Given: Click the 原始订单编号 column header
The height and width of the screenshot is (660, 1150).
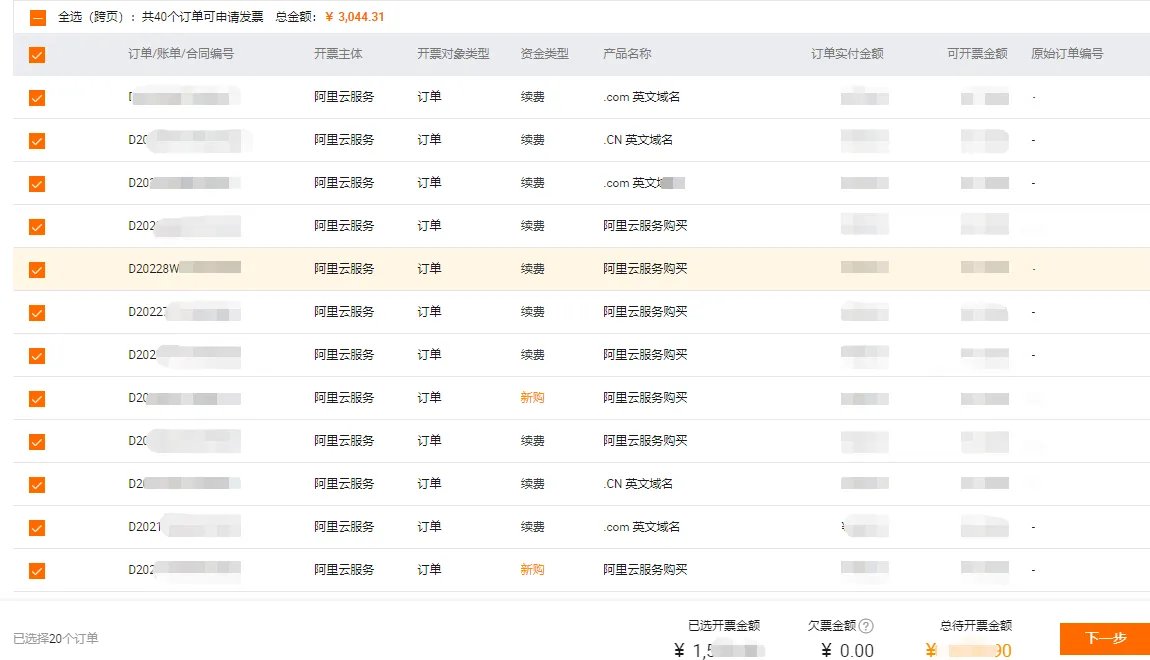Looking at the screenshot, I should coord(1063,55).
